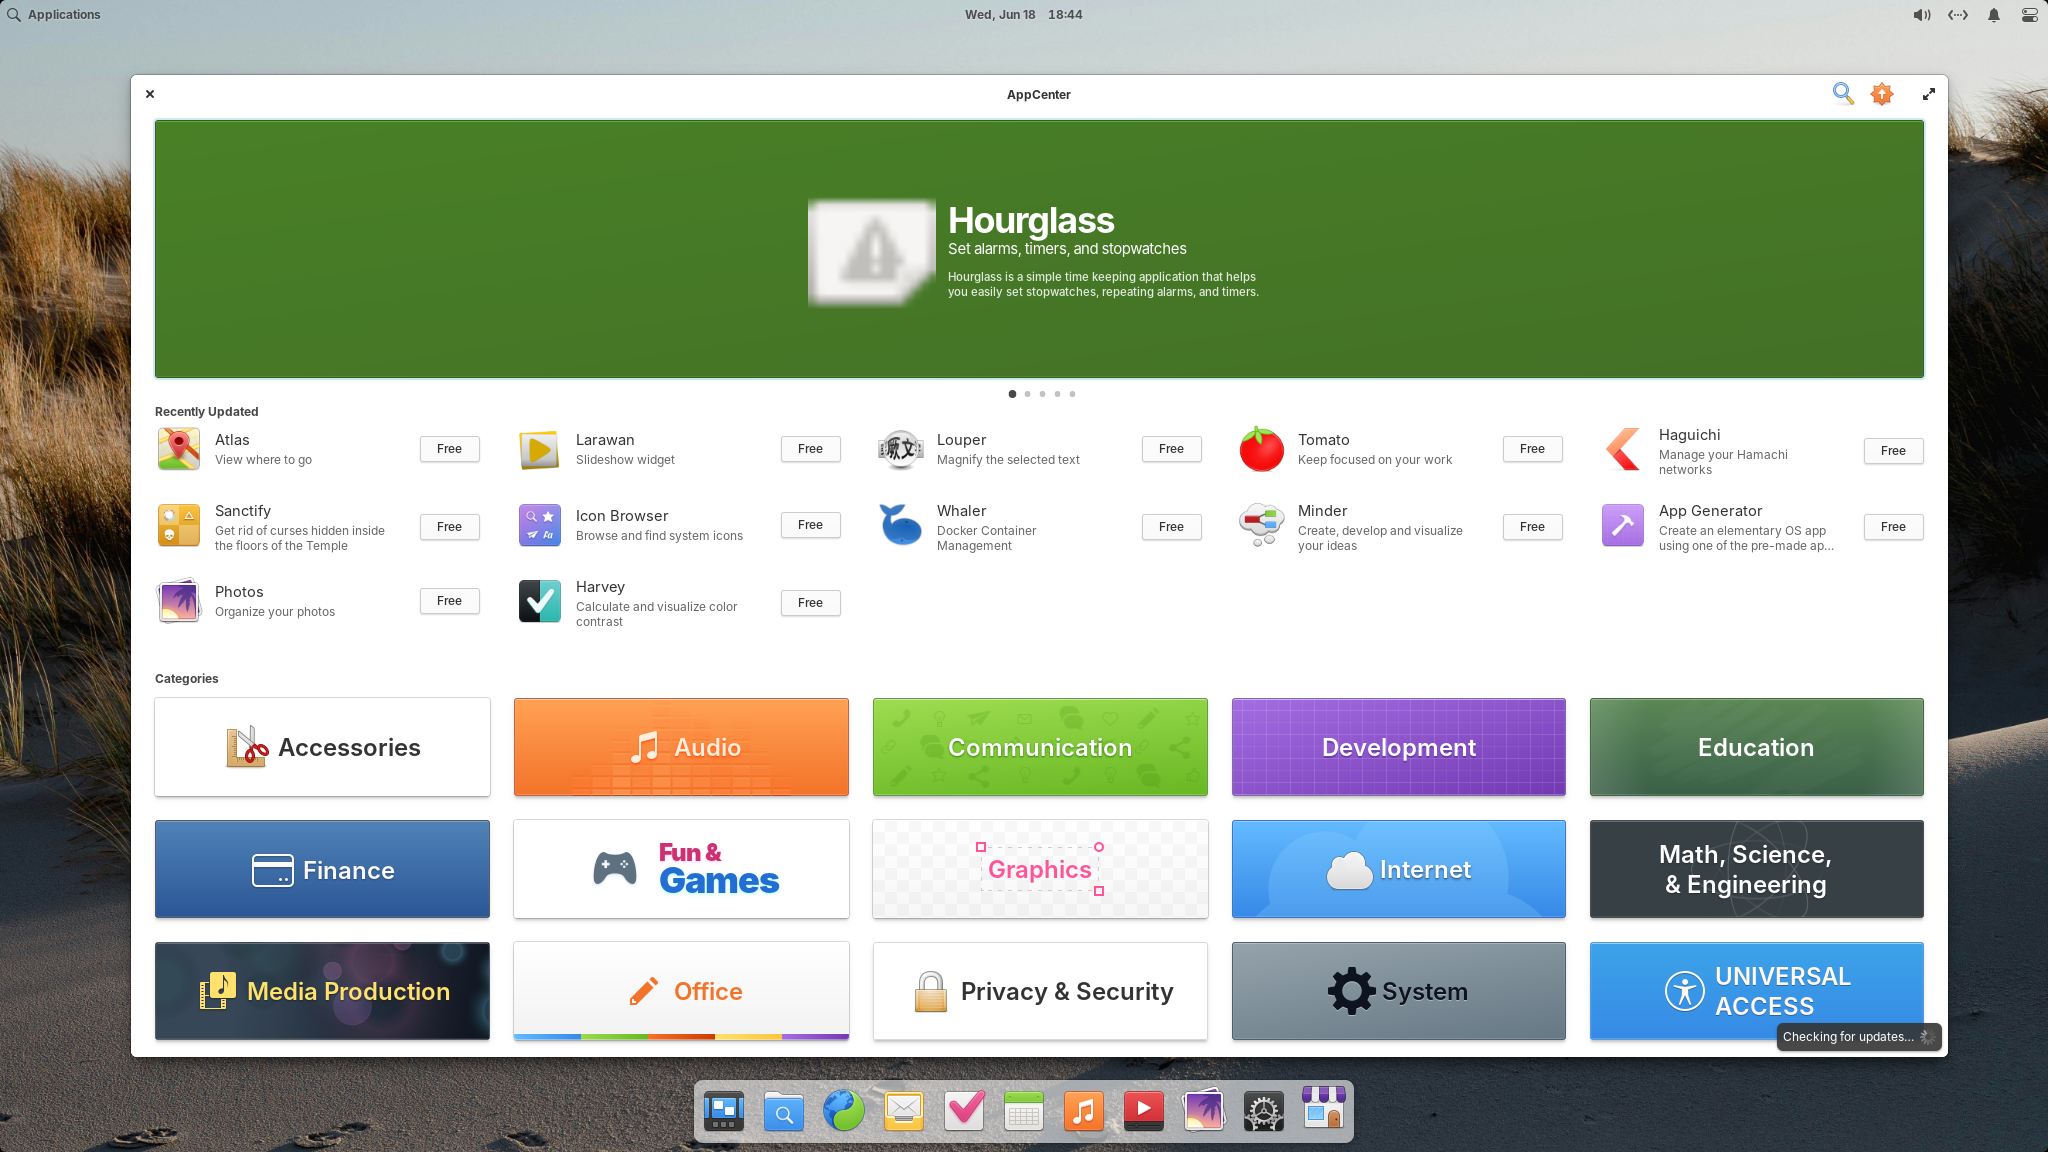Open System Settings from the dock

[1264, 1110]
